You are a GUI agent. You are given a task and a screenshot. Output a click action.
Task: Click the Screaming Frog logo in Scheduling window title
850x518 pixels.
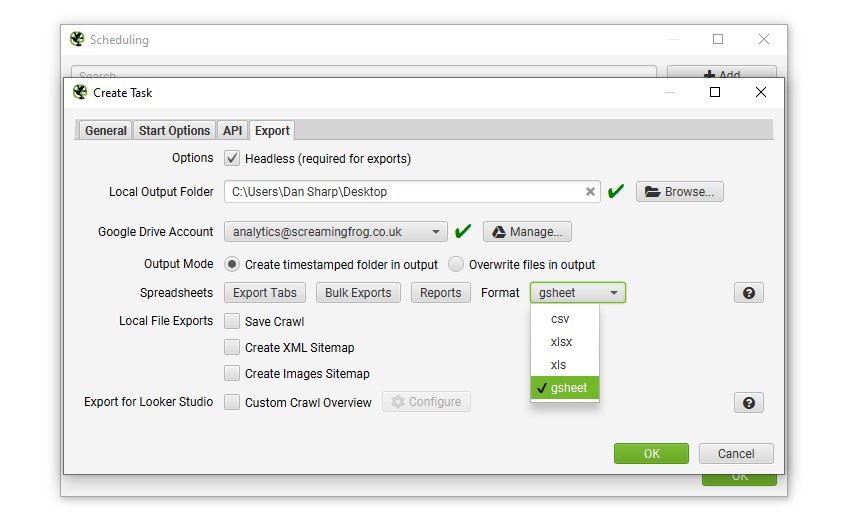coord(77,39)
